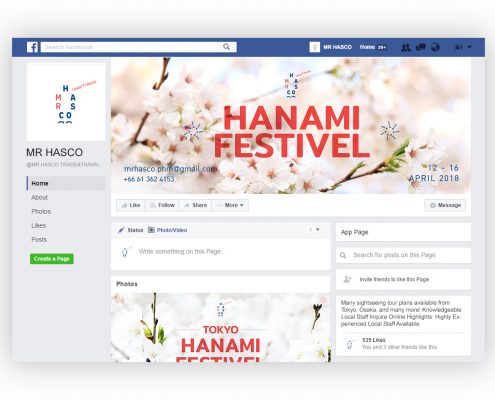Image resolution: width=495 pixels, height=400 pixels.
Task: Expand the composer options dropdown arrow
Action: click(318, 229)
